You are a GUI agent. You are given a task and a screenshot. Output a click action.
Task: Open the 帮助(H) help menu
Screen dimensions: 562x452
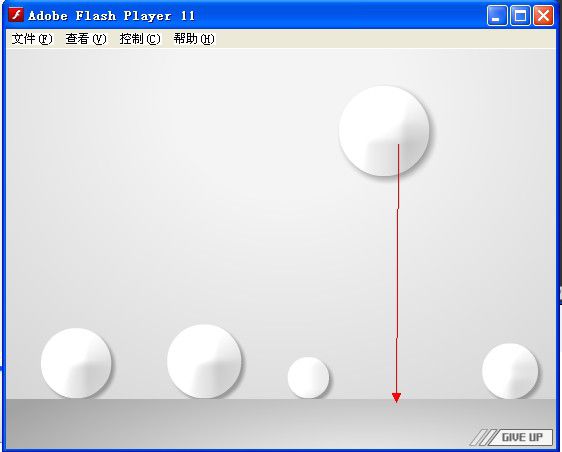(194, 39)
